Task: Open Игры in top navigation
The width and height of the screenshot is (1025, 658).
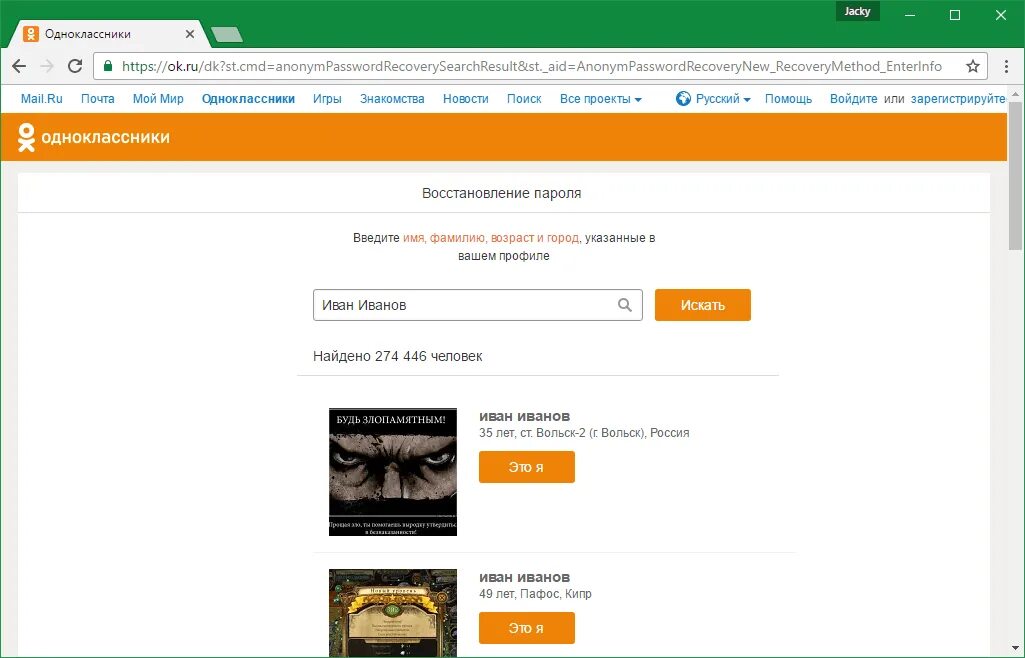Action: [x=327, y=99]
